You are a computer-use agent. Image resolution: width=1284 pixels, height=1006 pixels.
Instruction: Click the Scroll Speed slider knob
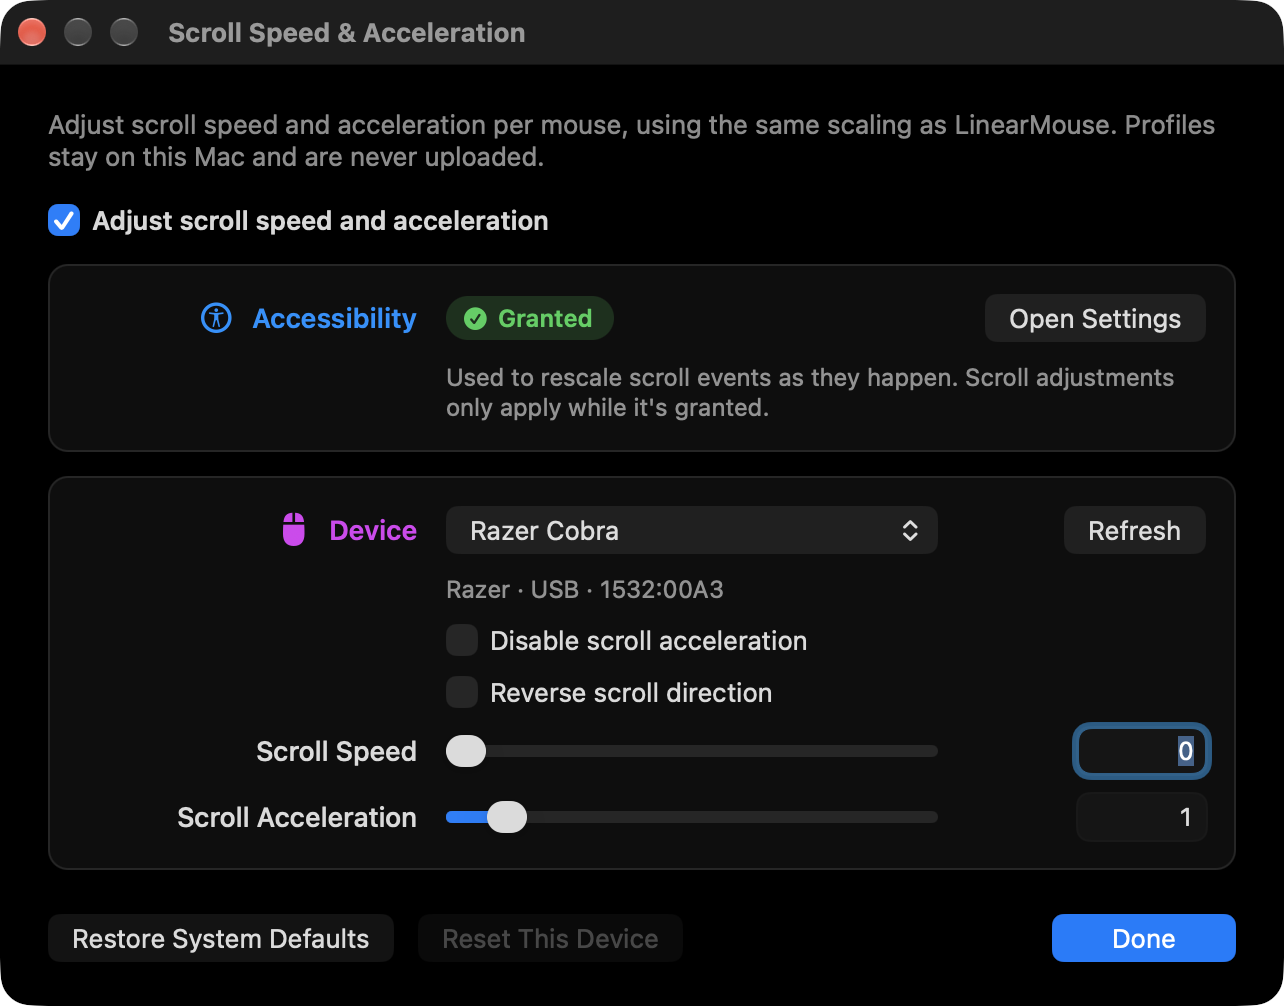466,751
